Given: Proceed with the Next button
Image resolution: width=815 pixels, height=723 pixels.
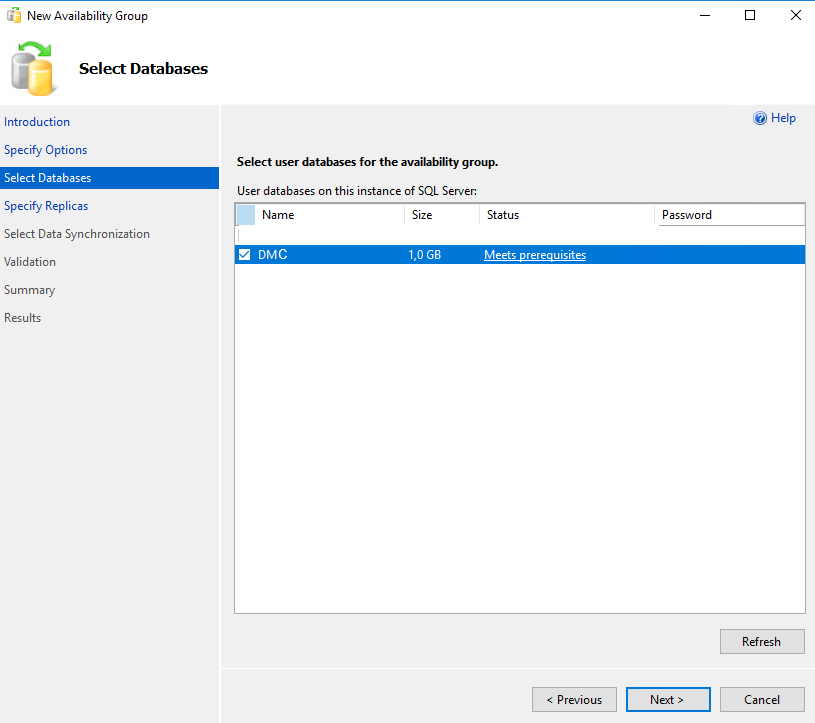Looking at the screenshot, I should 668,700.
